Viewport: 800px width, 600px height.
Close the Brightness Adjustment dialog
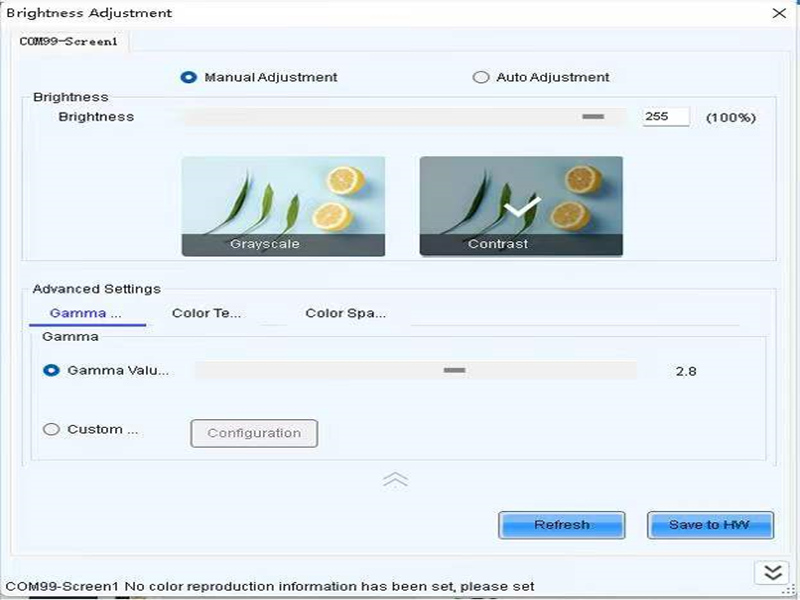point(779,13)
